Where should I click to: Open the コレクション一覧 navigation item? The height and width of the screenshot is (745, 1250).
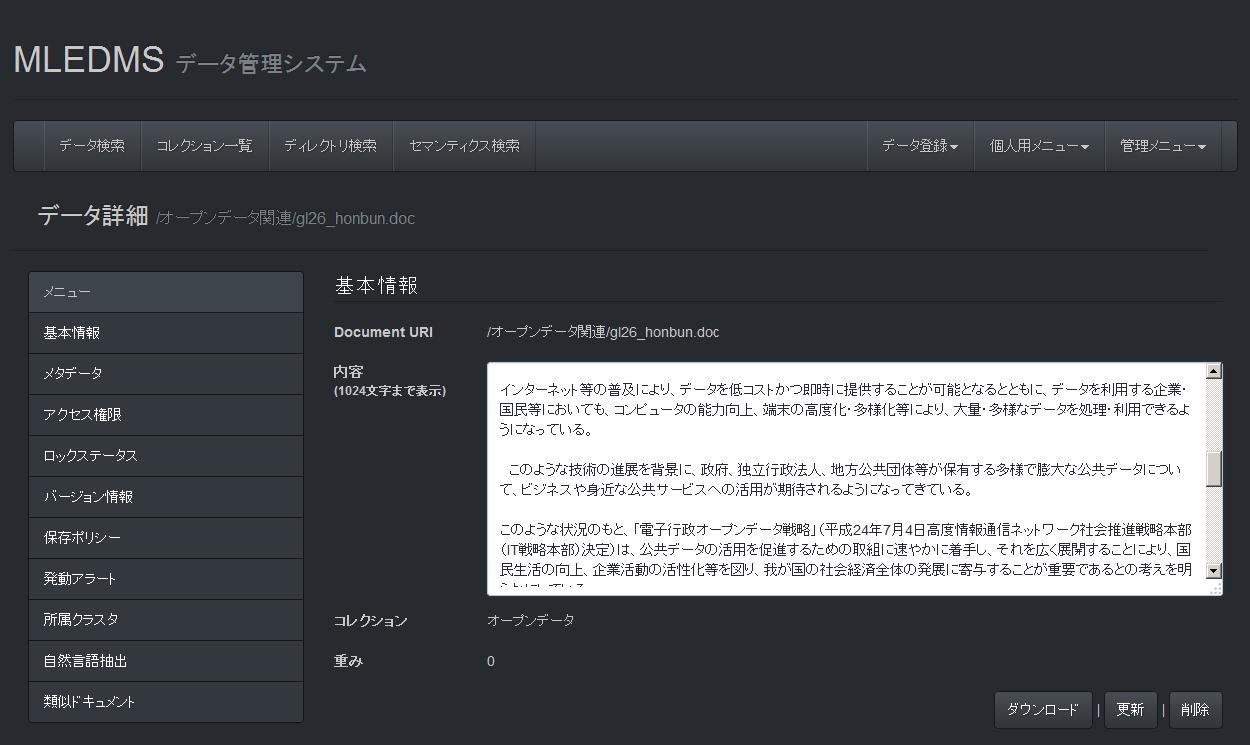(204, 146)
